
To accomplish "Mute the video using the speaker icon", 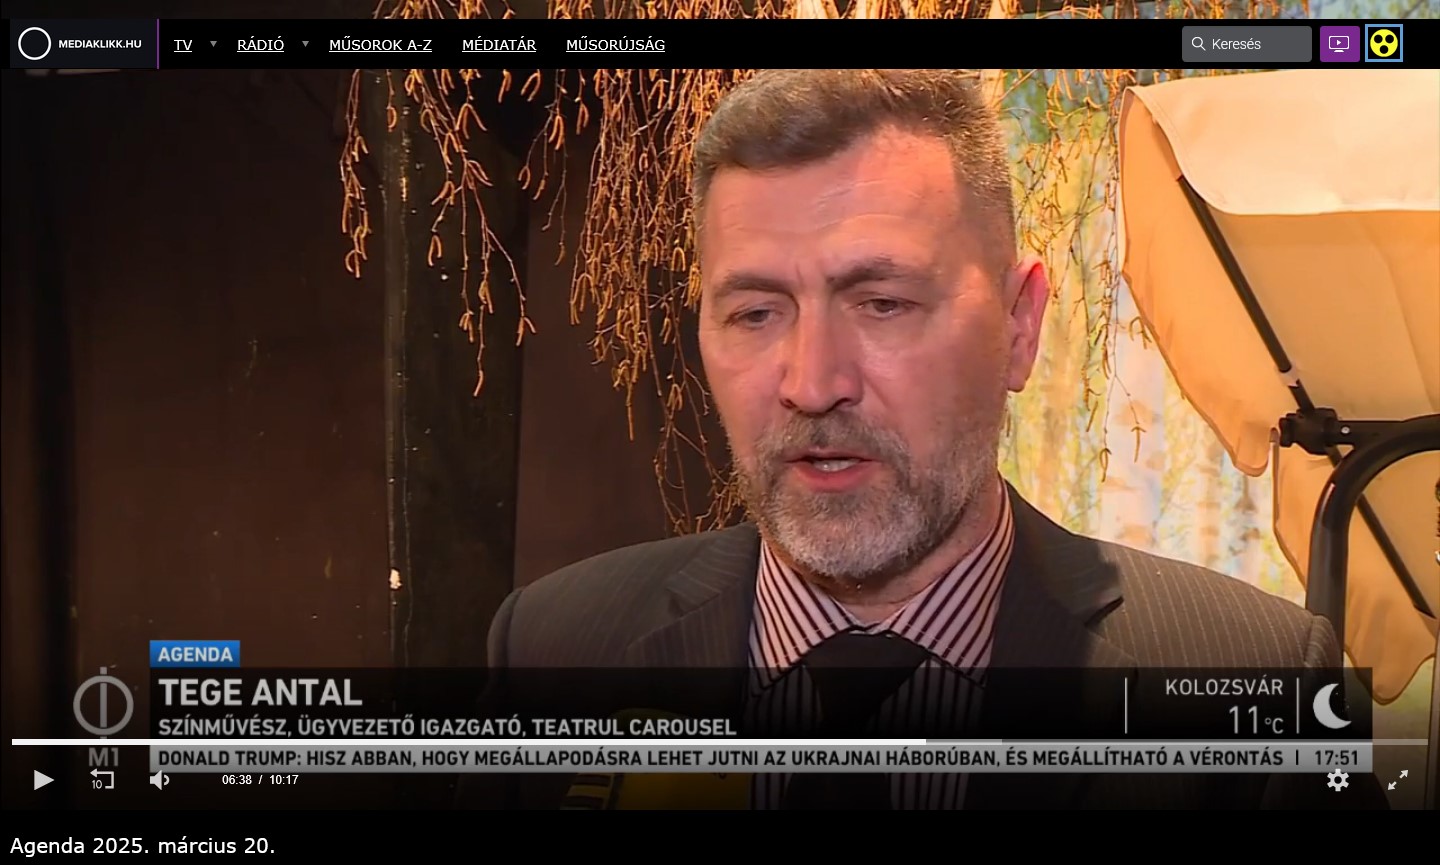I will point(159,779).
